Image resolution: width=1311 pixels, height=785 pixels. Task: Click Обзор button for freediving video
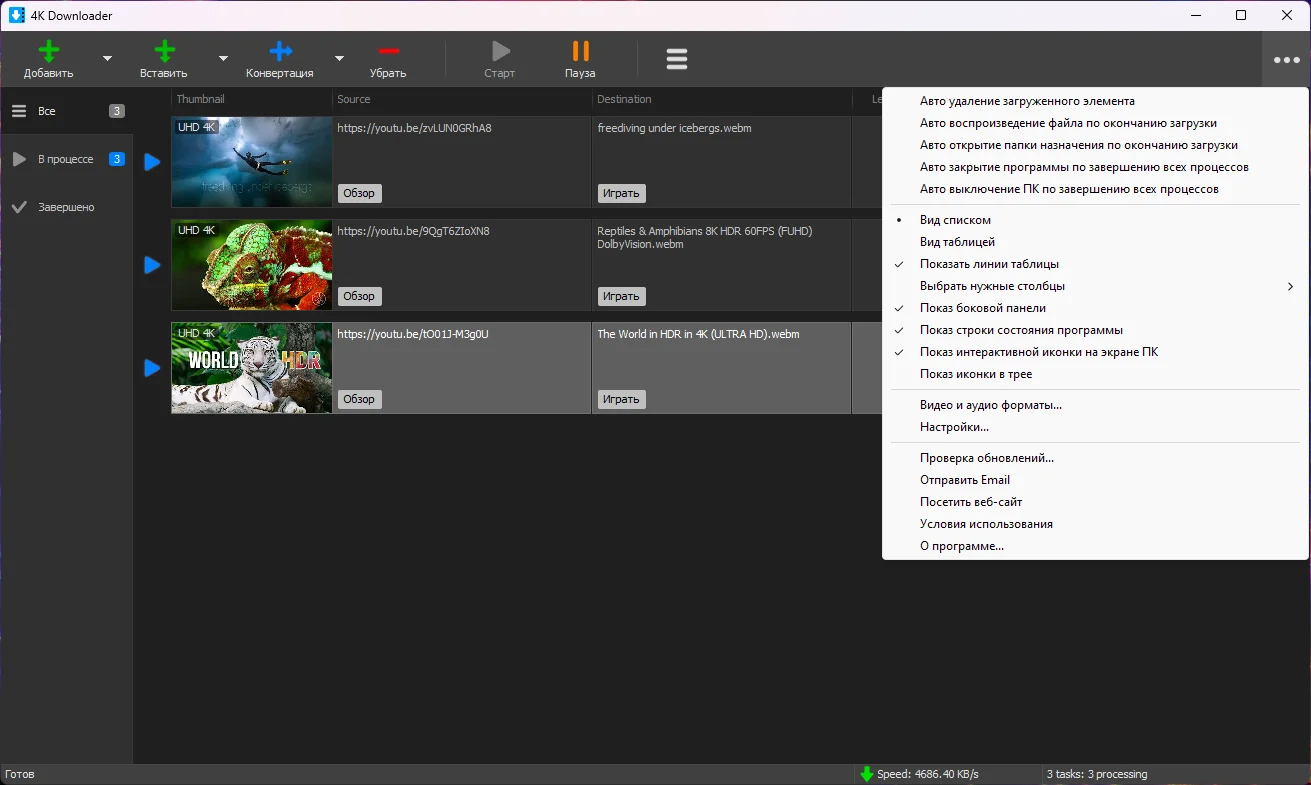359,193
